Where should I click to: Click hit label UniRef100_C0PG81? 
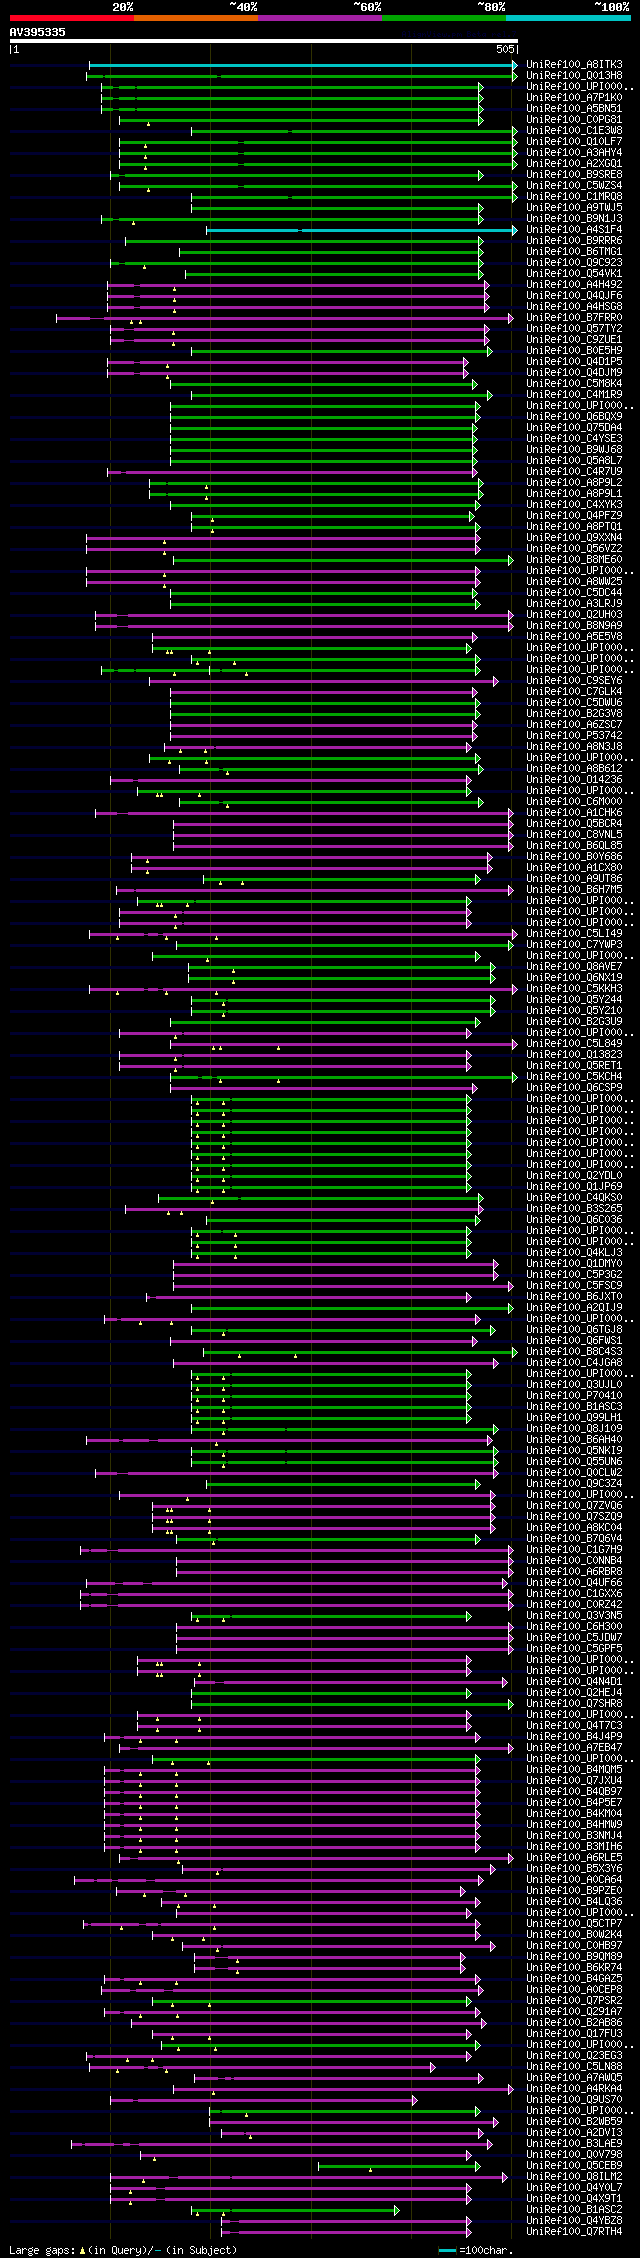[574, 120]
